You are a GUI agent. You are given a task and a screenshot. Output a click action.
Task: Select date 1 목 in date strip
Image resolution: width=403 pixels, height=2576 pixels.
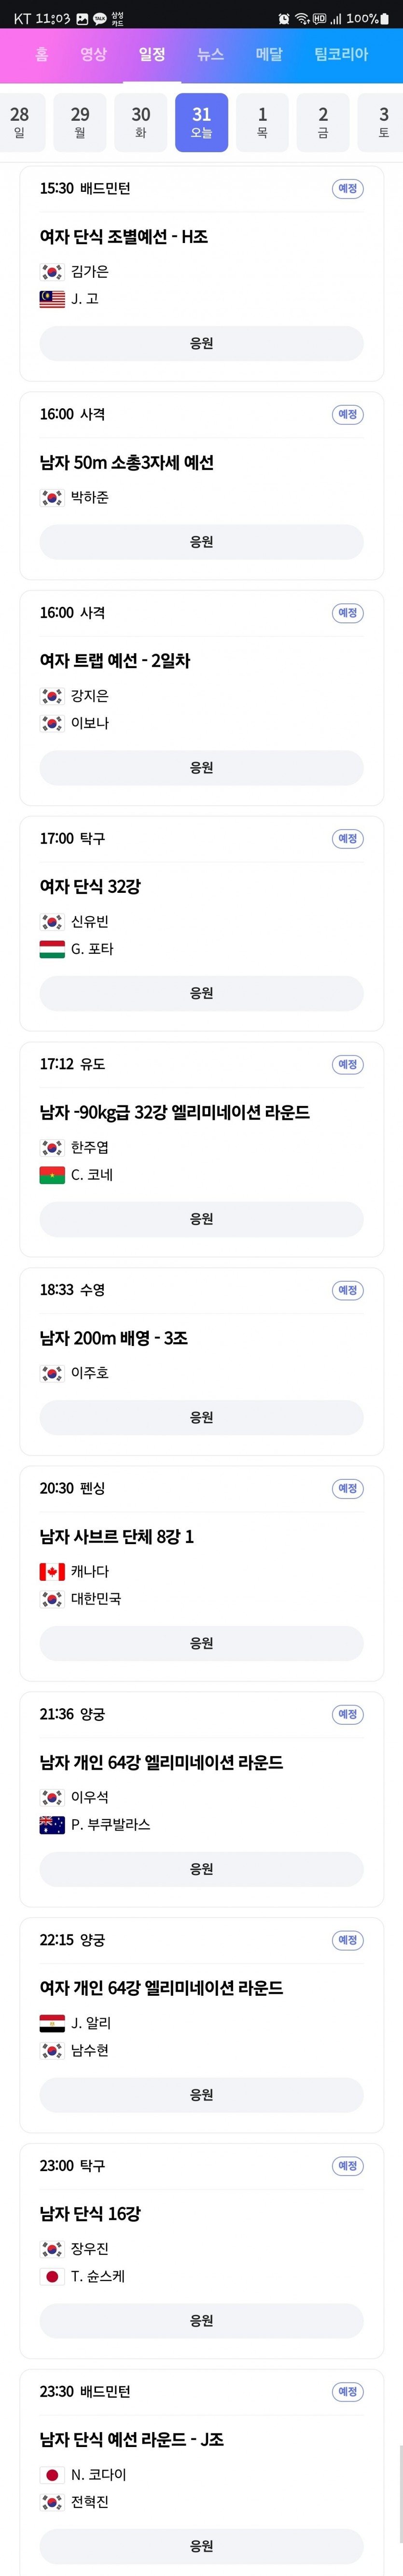(x=262, y=122)
